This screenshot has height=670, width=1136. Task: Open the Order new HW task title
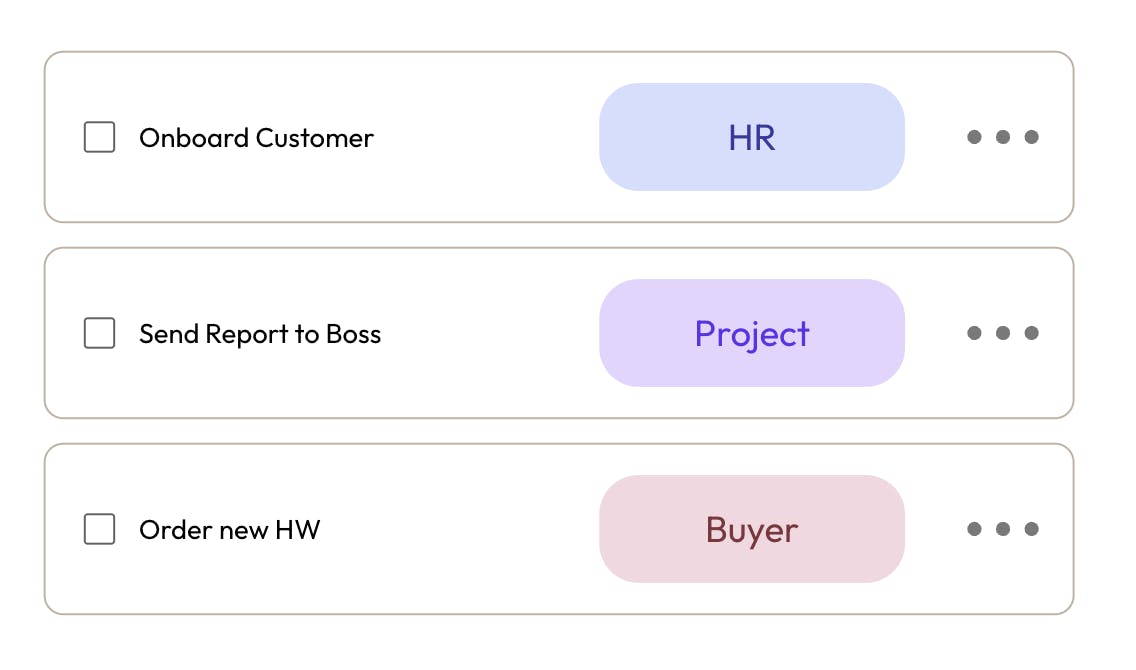(x=230, y=530)
